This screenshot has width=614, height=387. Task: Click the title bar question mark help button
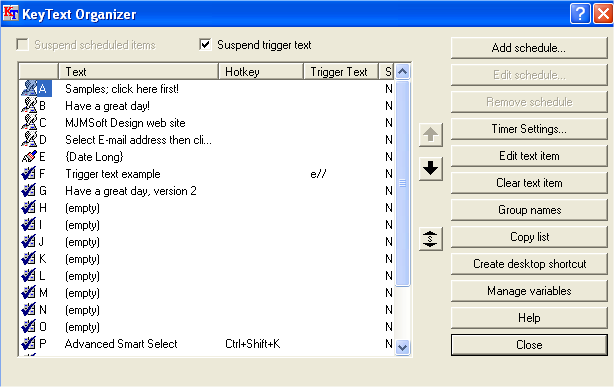(x=580, y=14)
